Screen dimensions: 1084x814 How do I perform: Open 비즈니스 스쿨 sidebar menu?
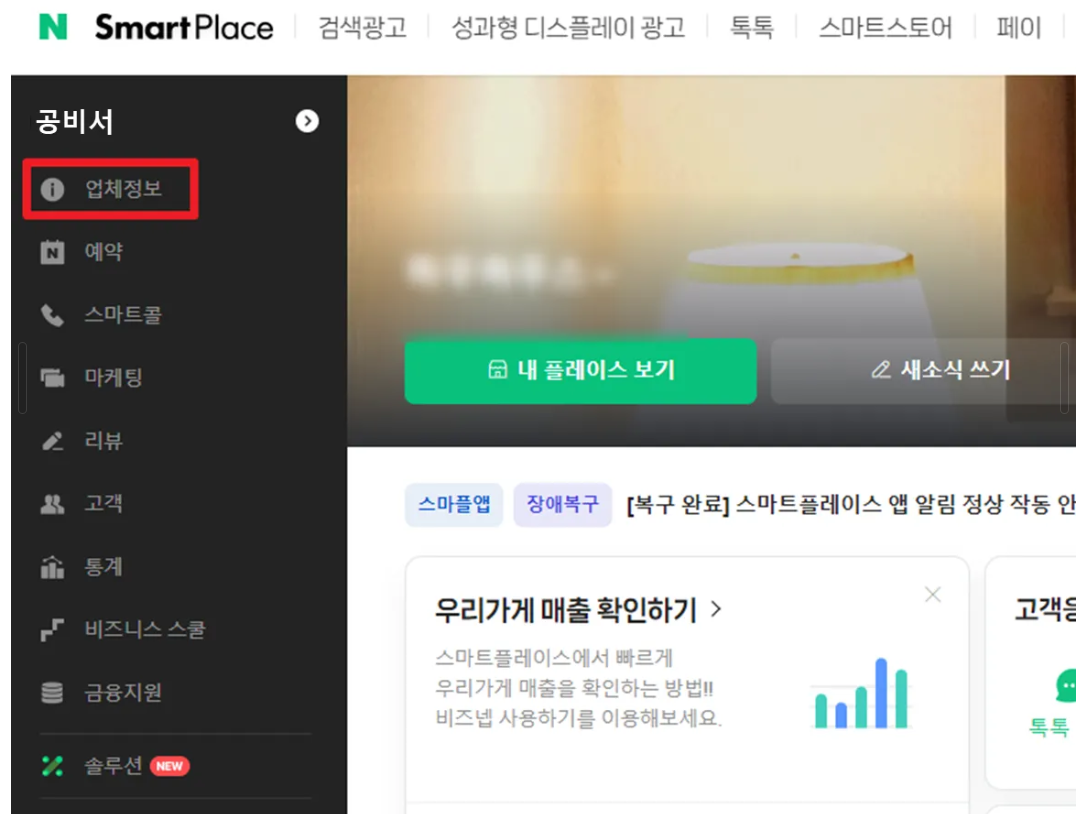click(145, 629)
